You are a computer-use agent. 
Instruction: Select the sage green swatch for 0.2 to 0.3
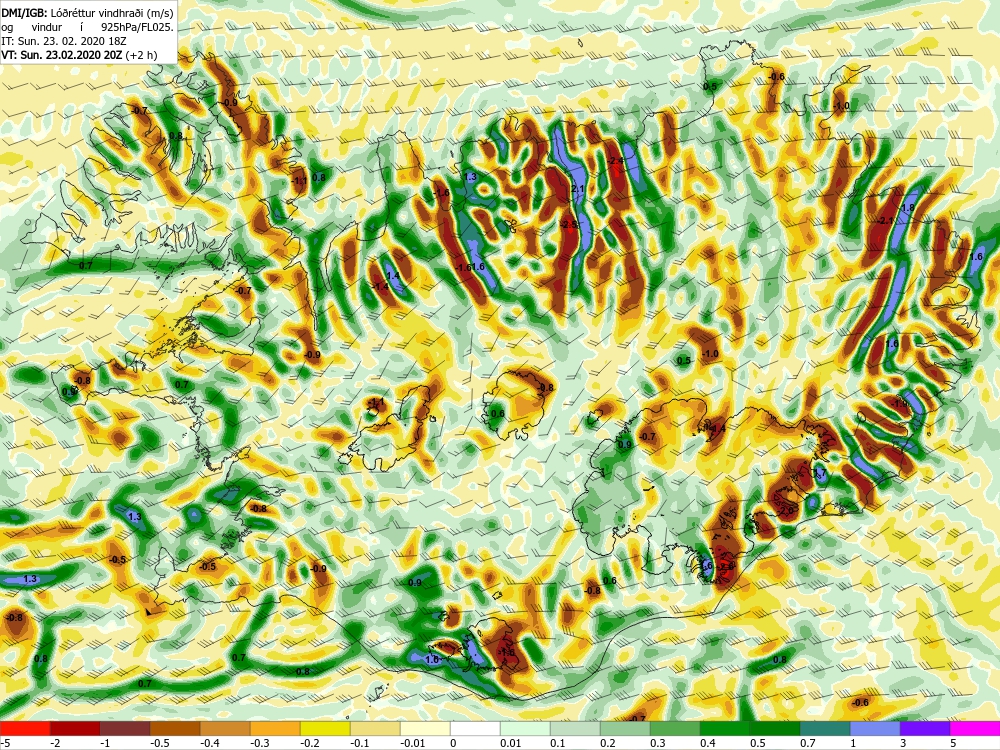[625, 729]
